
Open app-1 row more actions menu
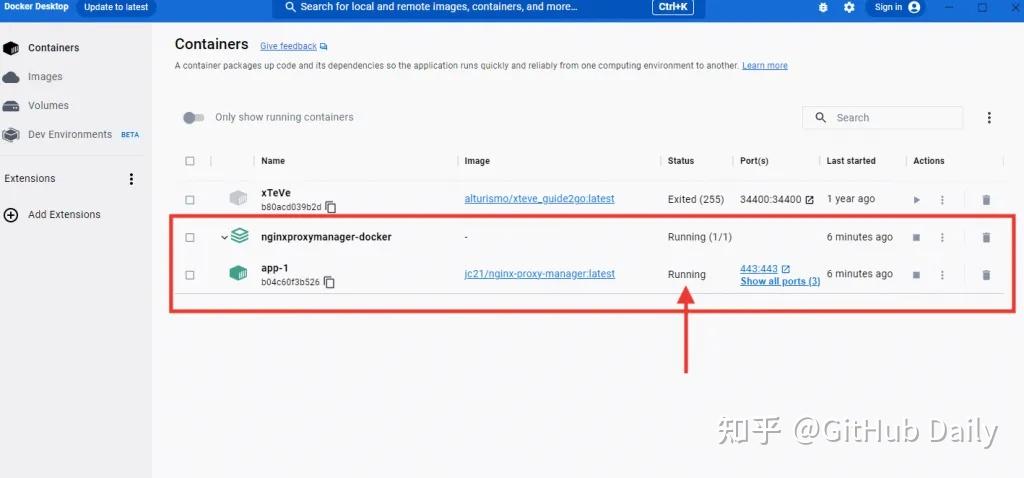point(942,276)
